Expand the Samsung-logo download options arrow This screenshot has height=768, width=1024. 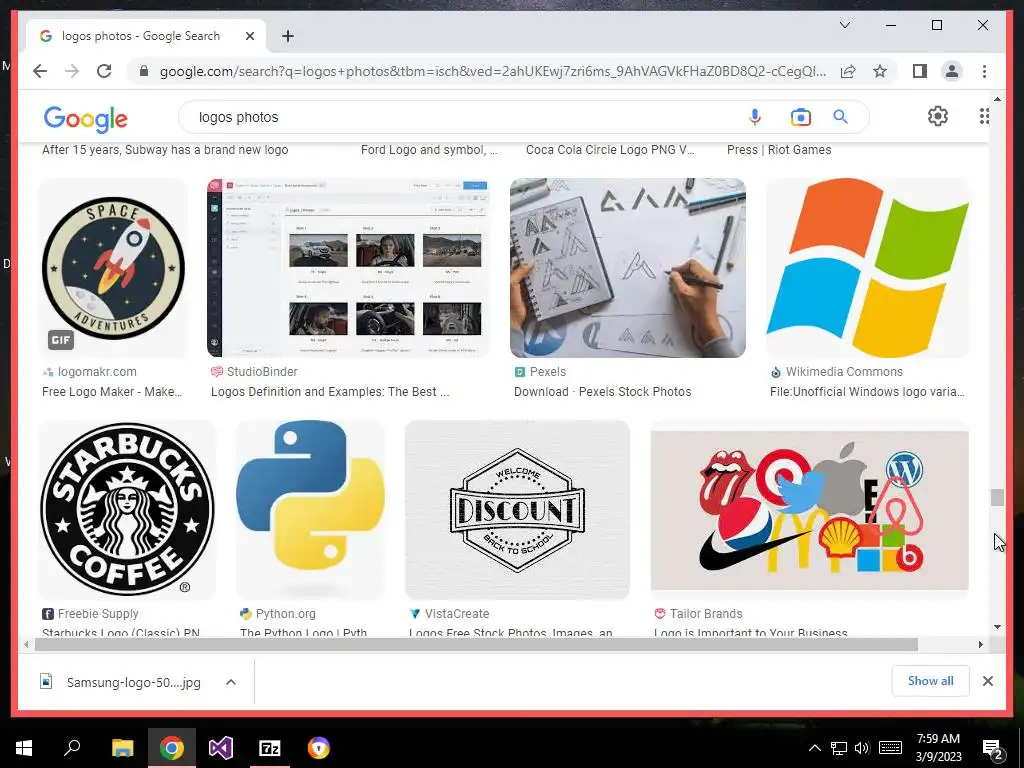point(231,682)
